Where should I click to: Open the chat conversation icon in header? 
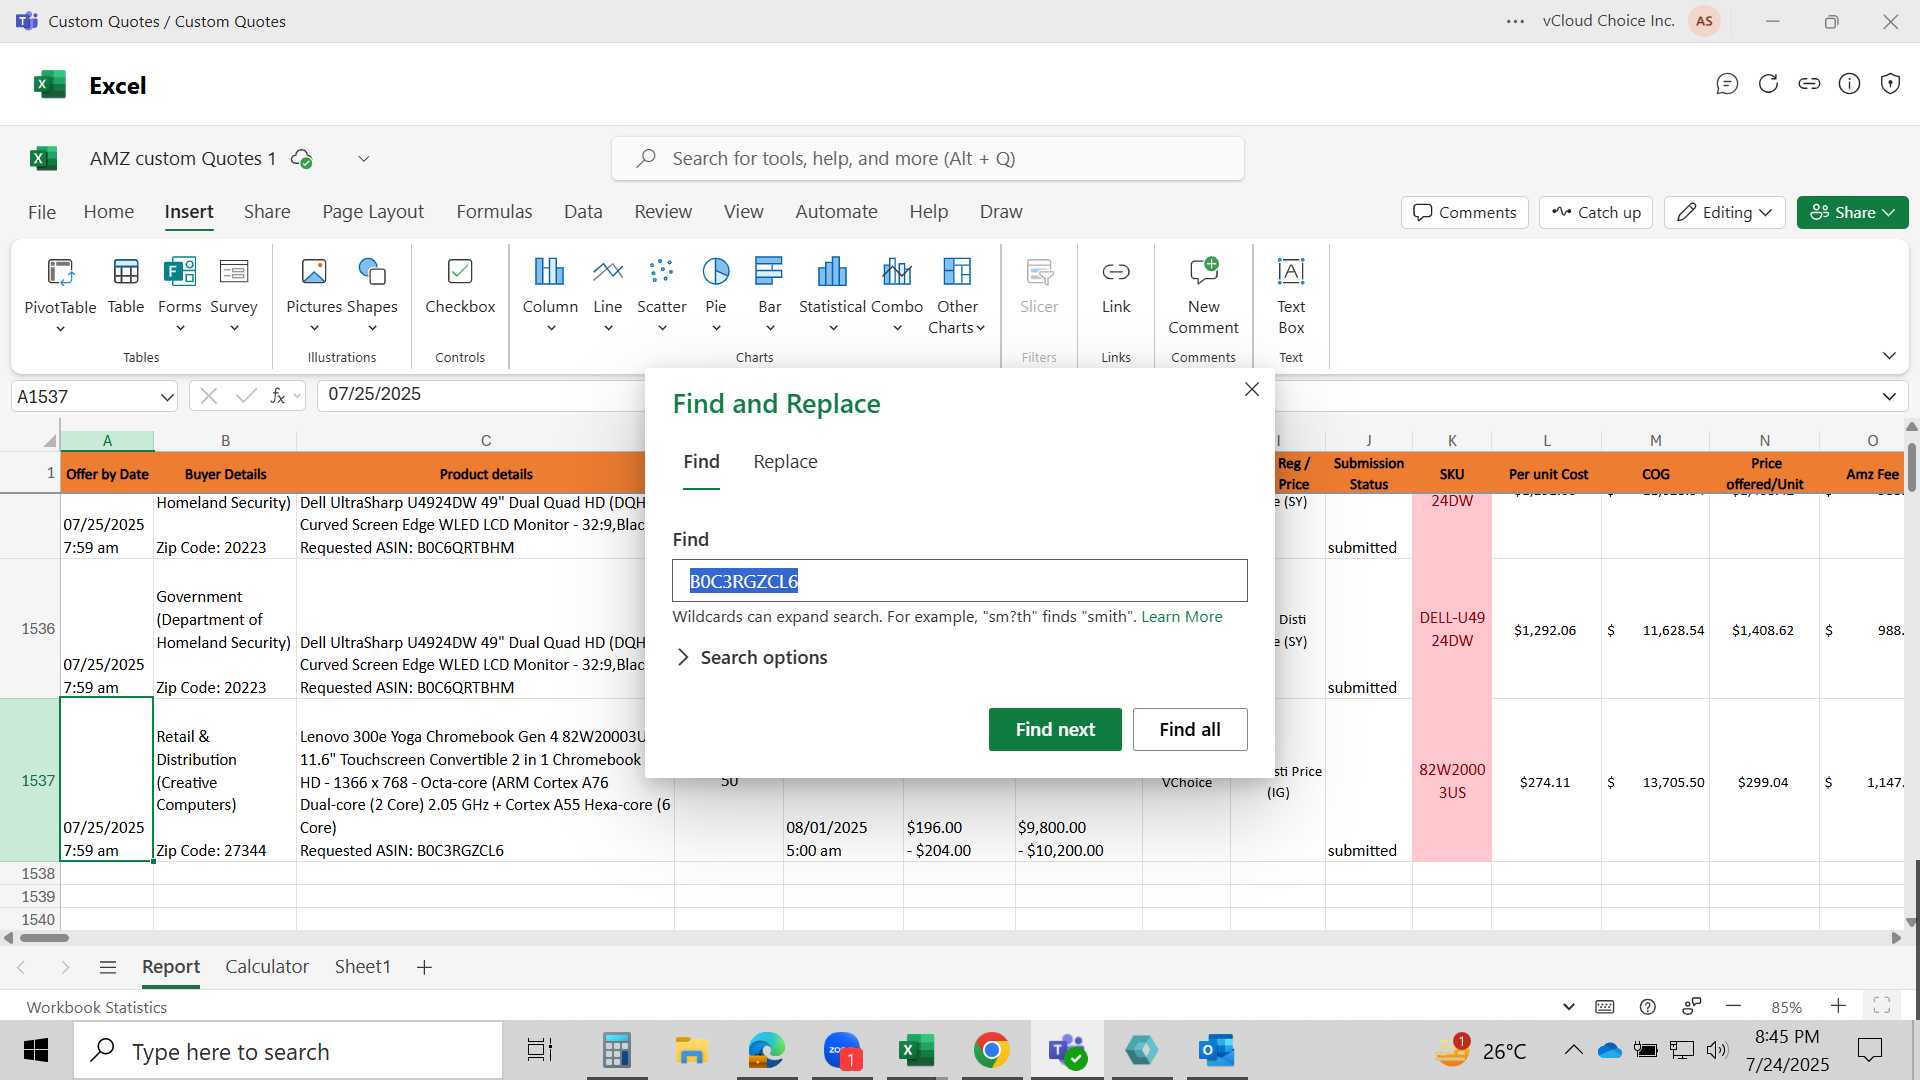click(x=1727, y=84)
